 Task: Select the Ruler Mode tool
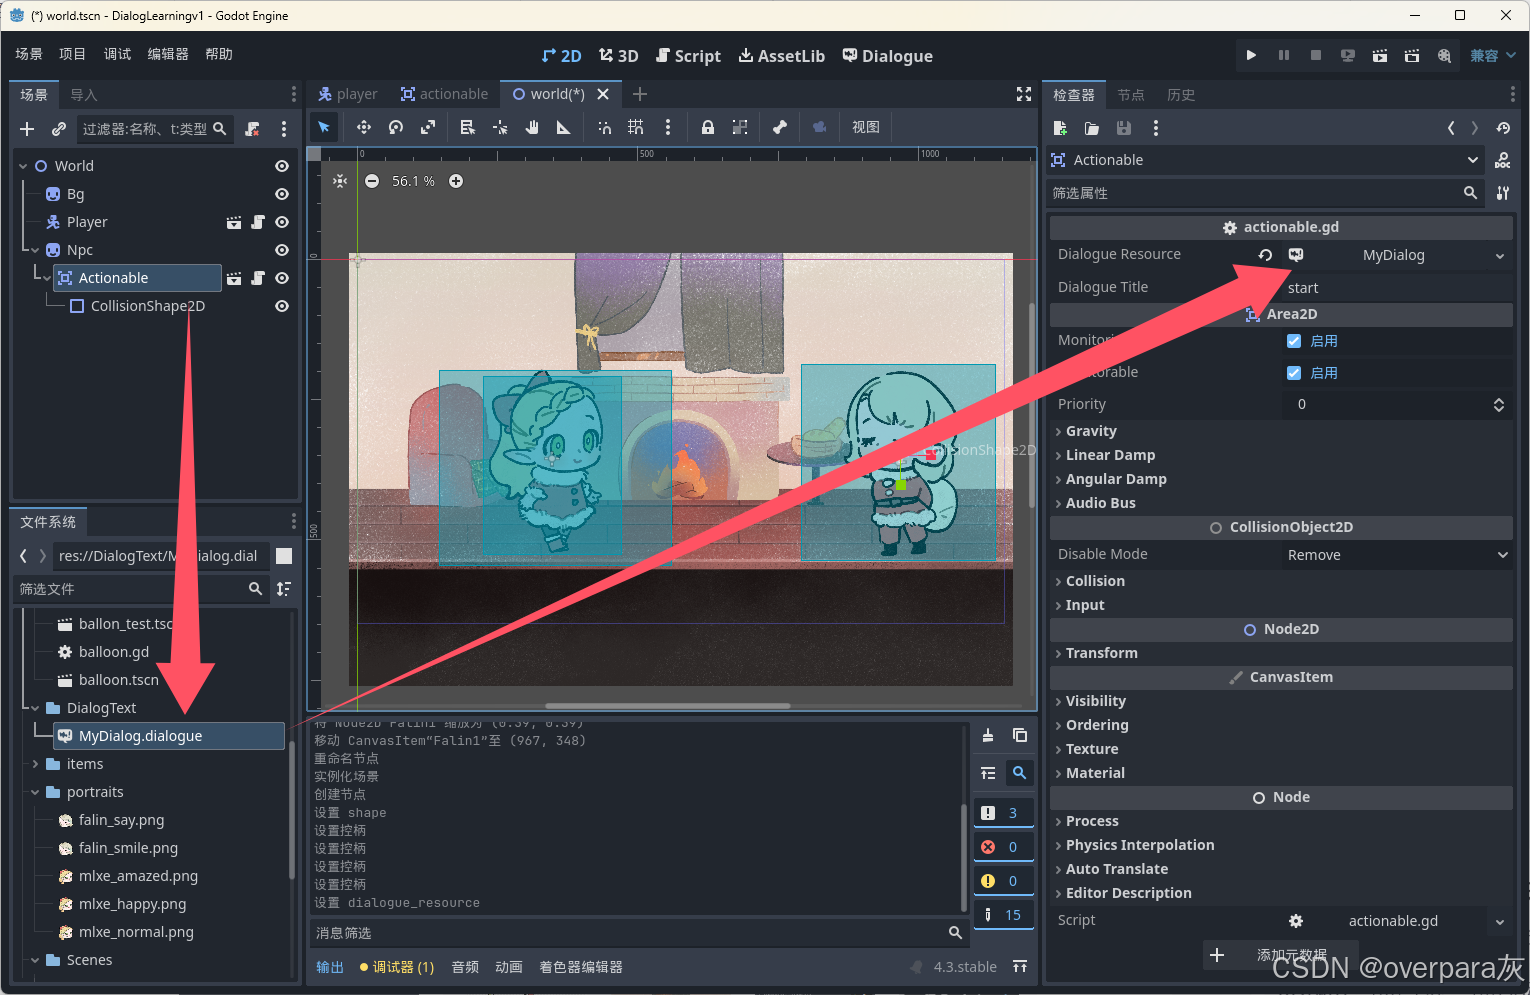click(564, 127)
